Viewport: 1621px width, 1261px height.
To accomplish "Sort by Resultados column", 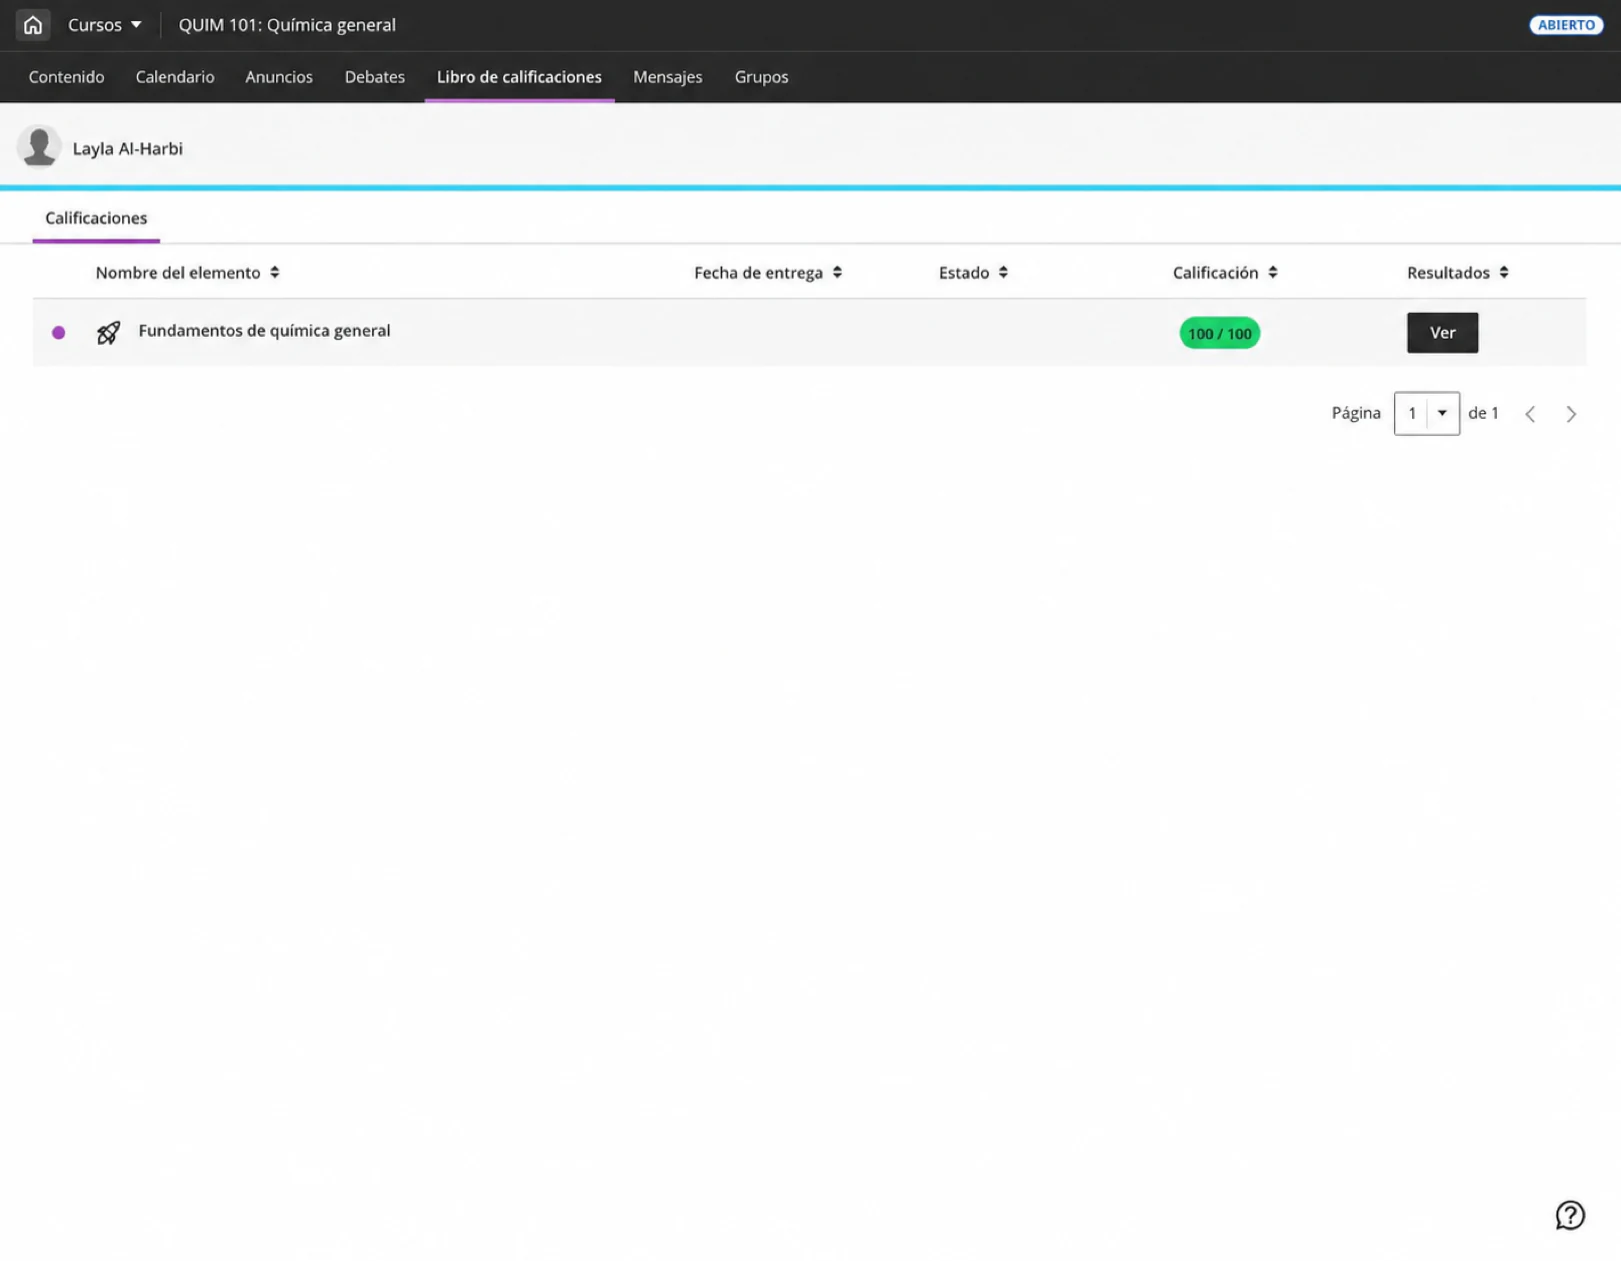I will click(1457, 273).
